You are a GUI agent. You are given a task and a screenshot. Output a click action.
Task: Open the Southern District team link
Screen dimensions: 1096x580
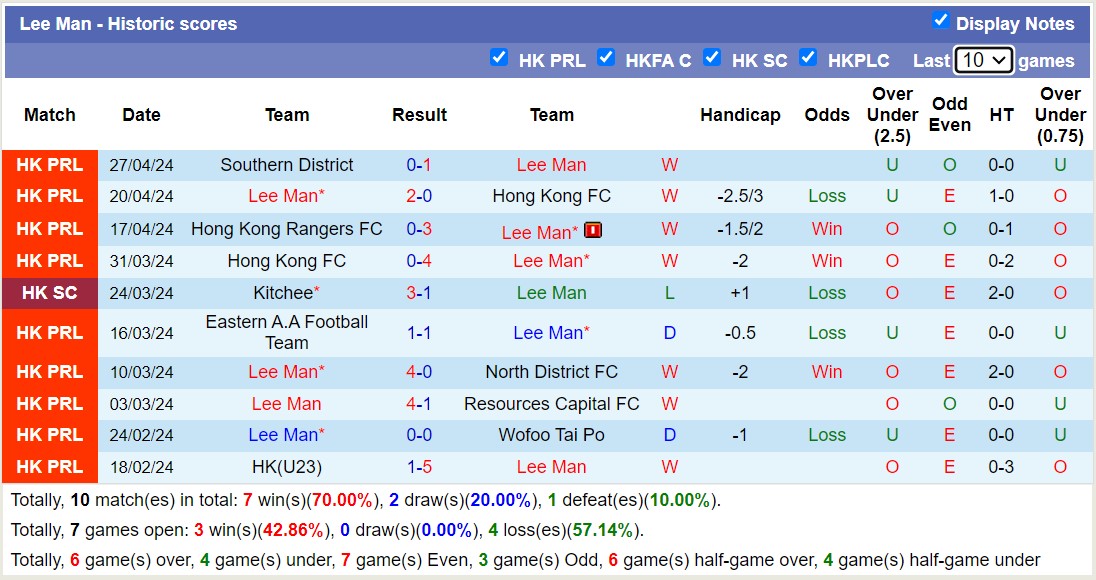[x=287, y=164]
